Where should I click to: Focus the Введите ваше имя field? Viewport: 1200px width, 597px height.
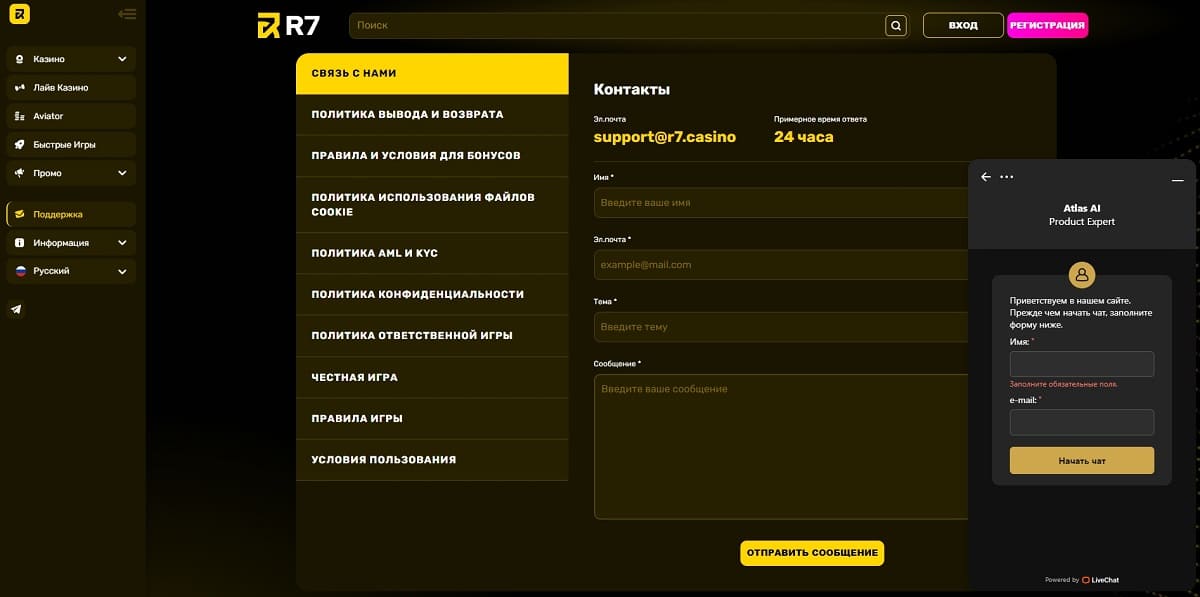coord(781,203)
